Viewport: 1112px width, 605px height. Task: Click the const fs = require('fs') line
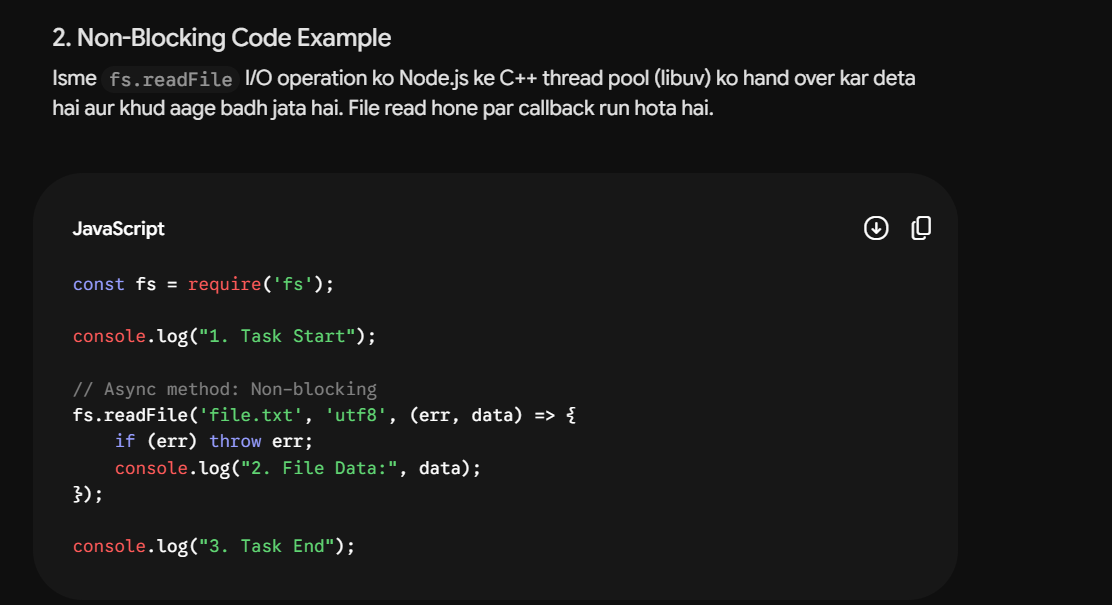point(203,284)
